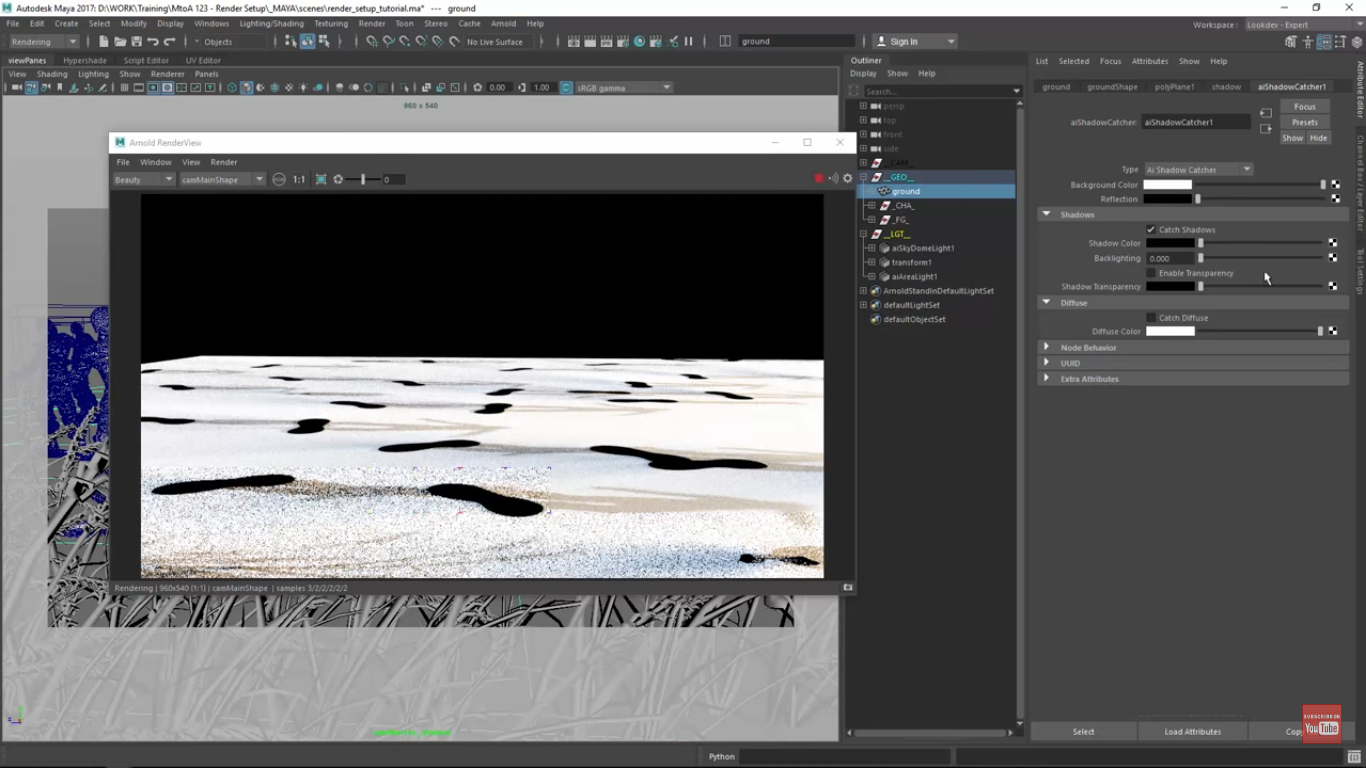1366x768 pixels.
Task: Click the Outliner search field
Action: tap(938, 91)
